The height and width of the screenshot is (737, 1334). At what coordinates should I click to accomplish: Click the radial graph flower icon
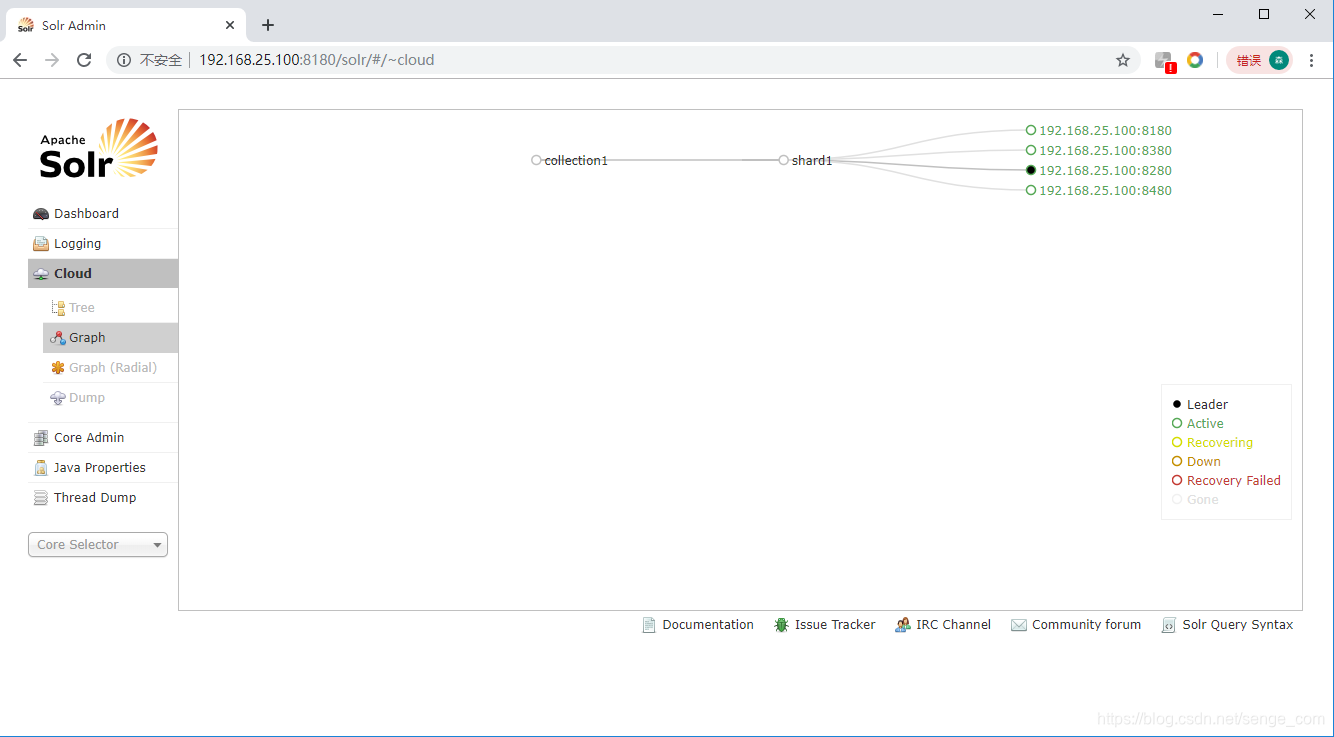tap(58, 368)
